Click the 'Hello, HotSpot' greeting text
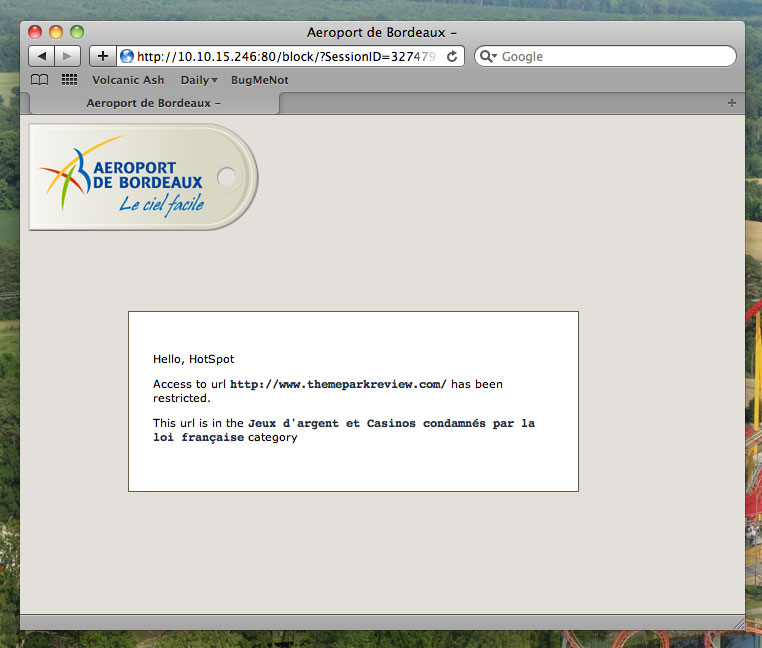Image resolution: width=762 pixels, height=648 pixels. click(193, 359)
